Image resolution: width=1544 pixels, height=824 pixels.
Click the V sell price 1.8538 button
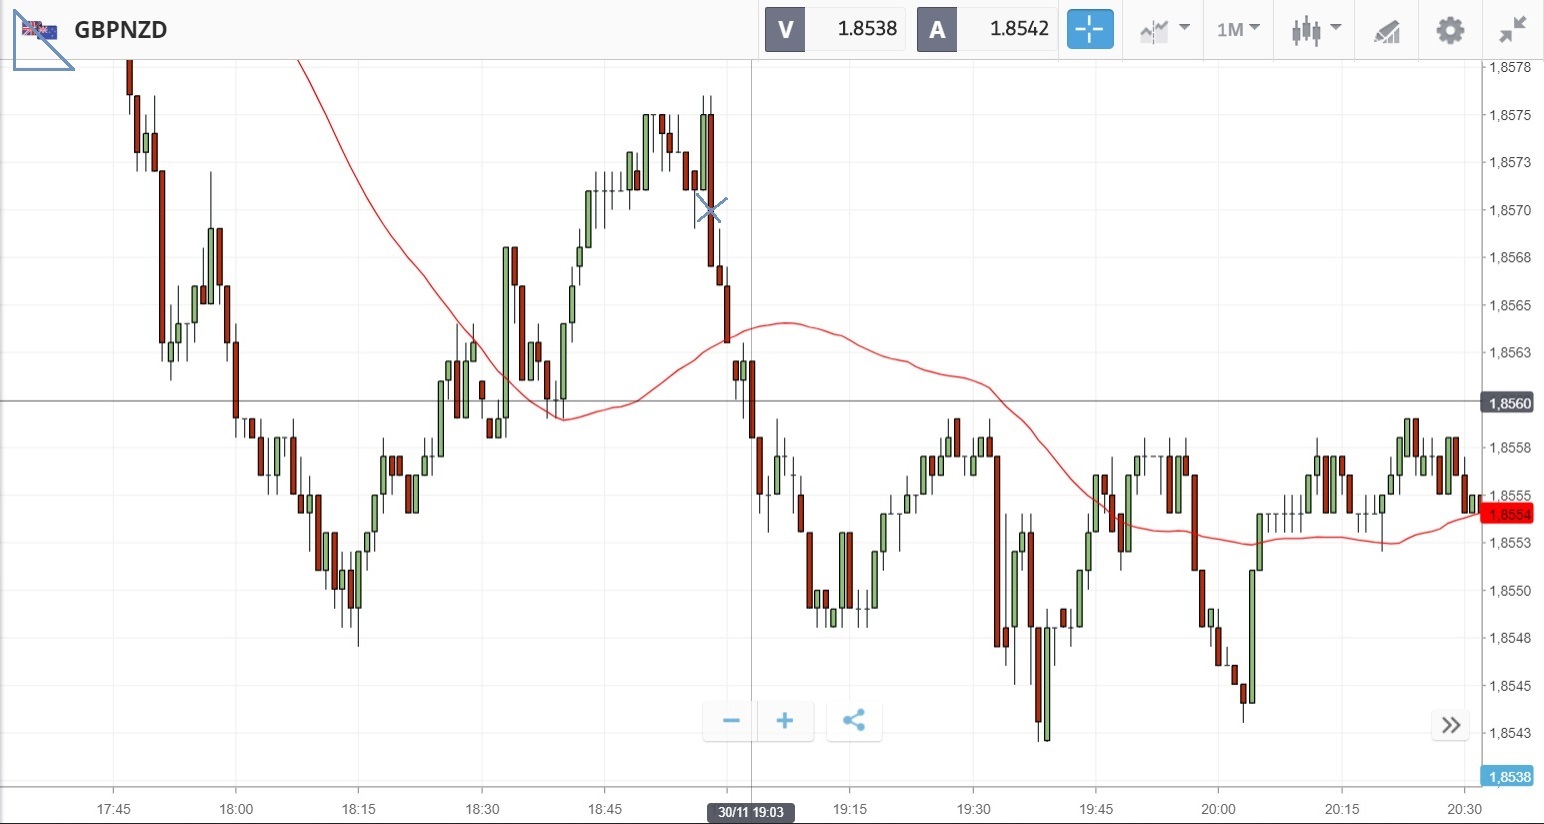click(x=835, y=29)
